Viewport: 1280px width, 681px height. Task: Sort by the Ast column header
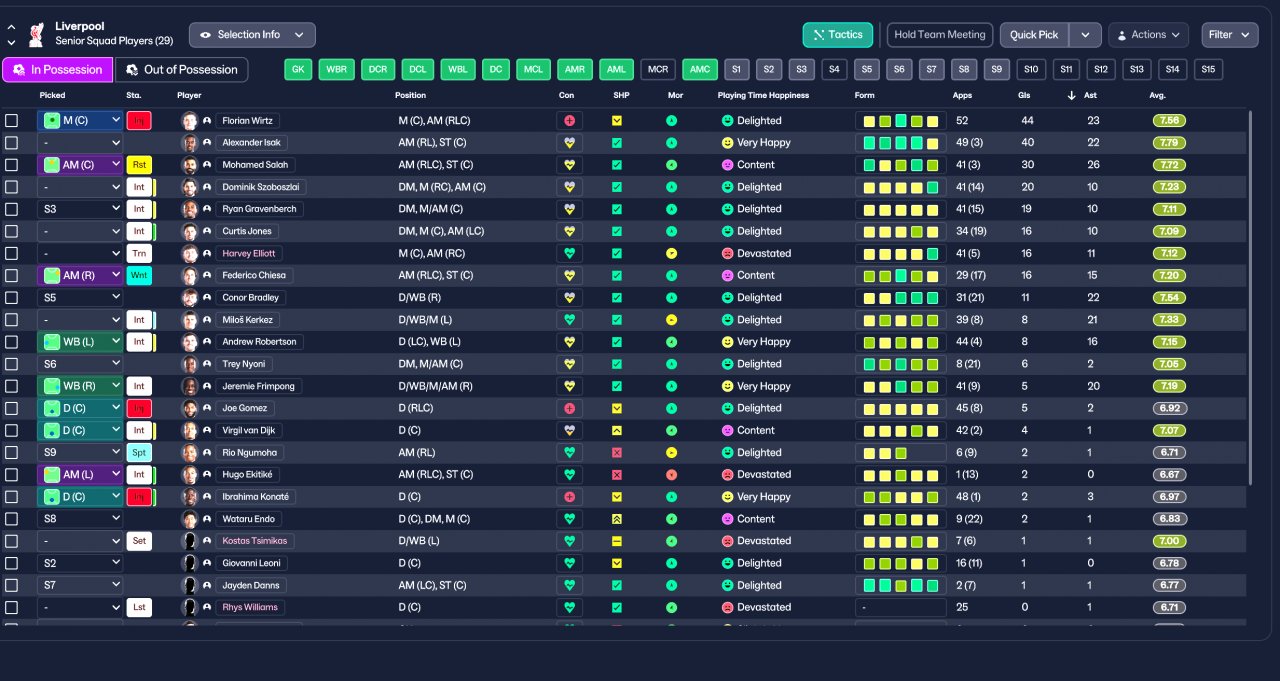tap(1091, 95)
